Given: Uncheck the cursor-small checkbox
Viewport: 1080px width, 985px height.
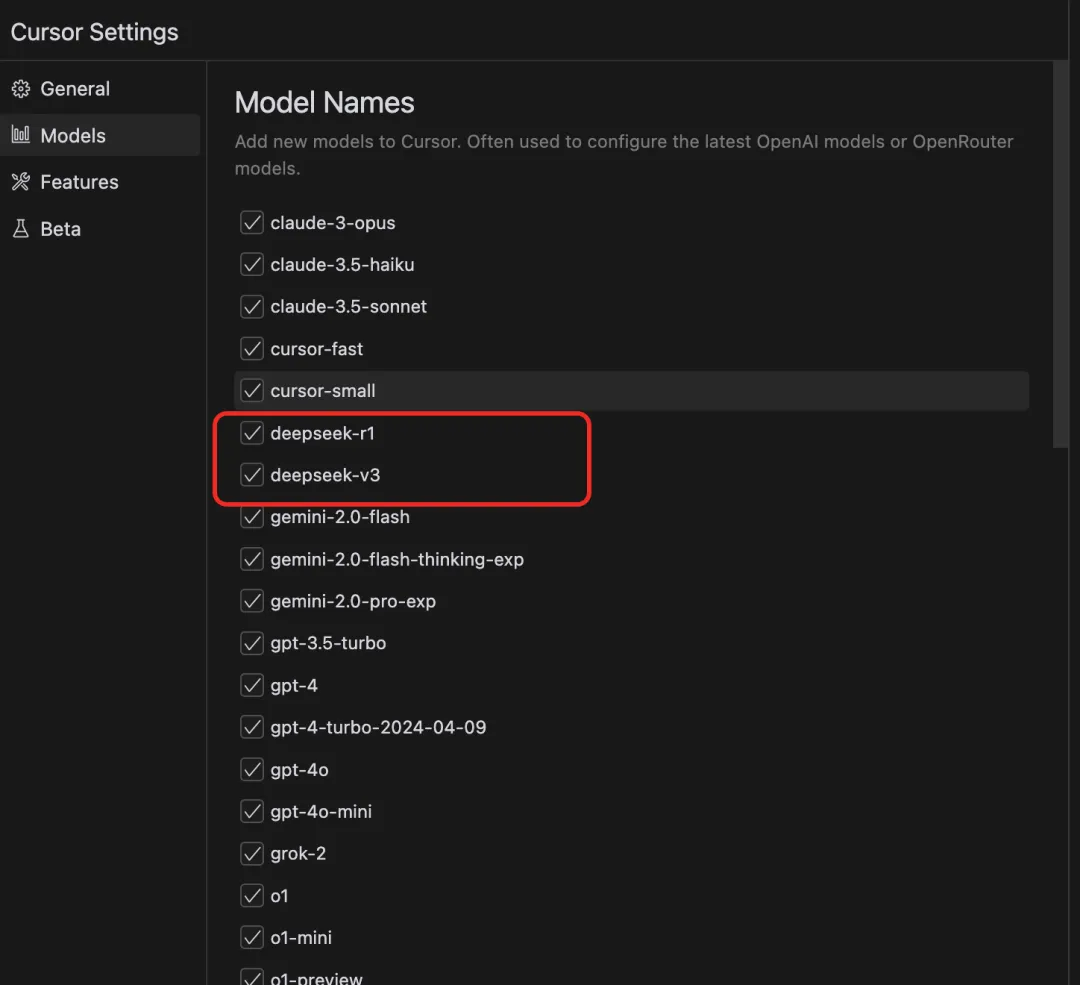Looking at the screenshot, I should coord(252,391).
